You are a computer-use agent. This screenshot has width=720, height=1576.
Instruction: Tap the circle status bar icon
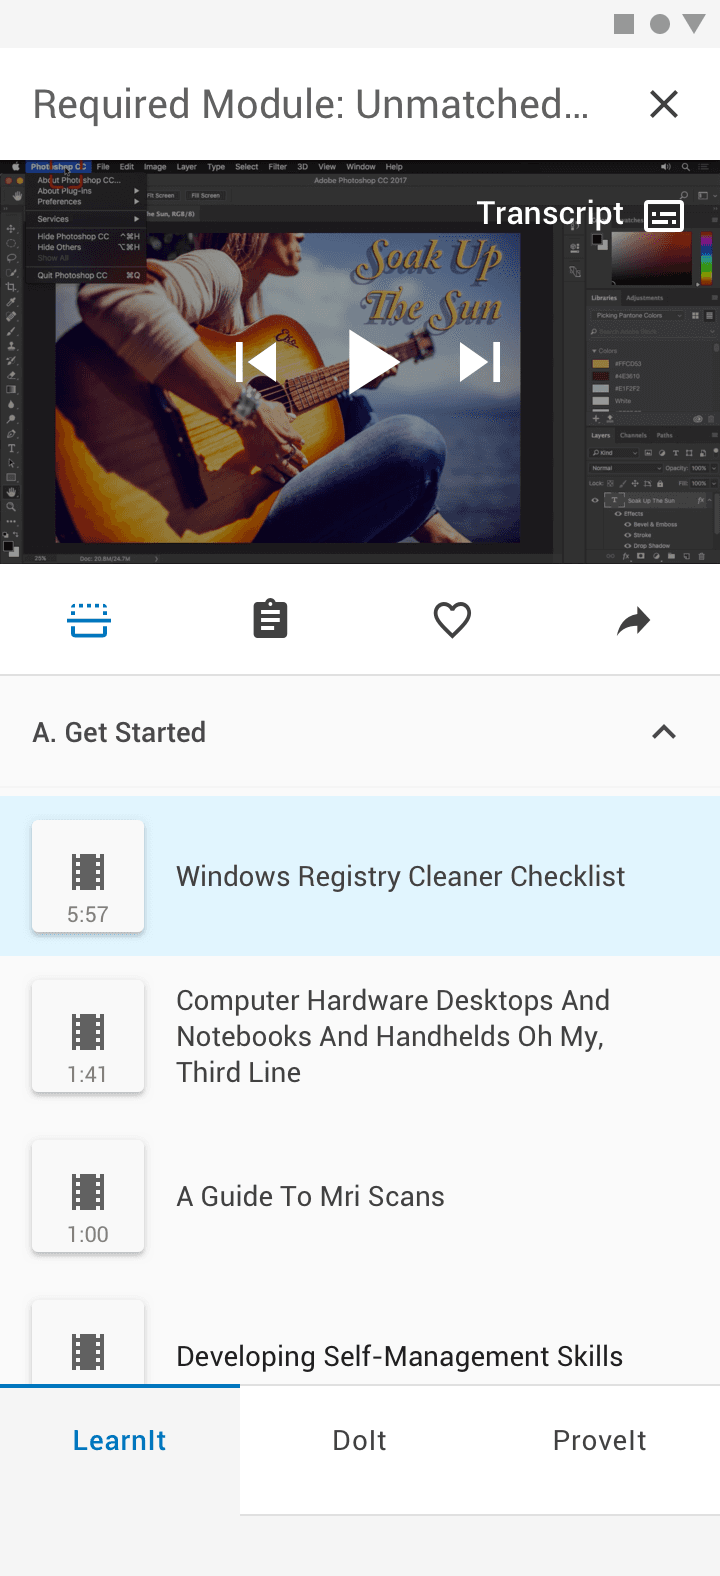[x=660, y=24]
